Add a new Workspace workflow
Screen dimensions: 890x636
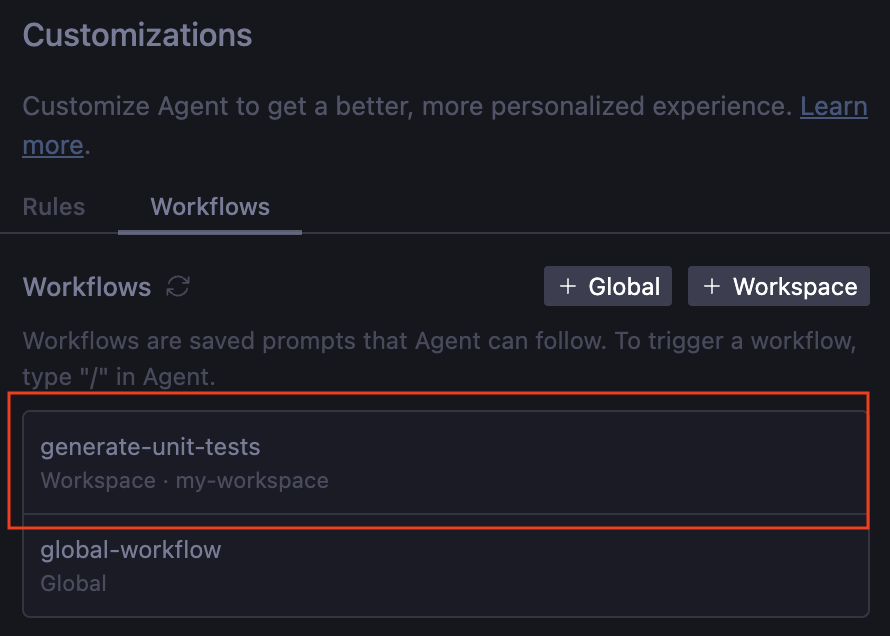pos(778,287)
